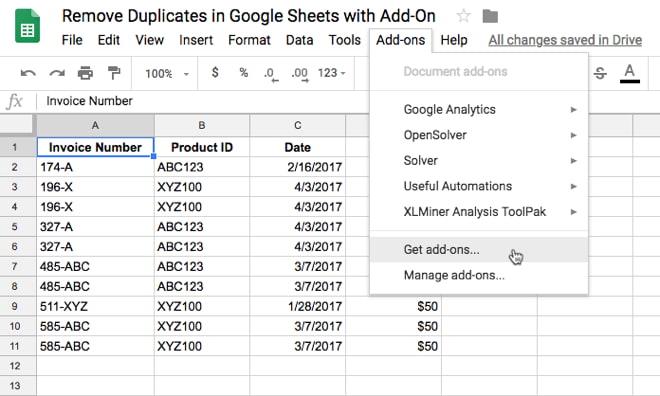Open the View menu
The image size is (660, 396).
149,40
